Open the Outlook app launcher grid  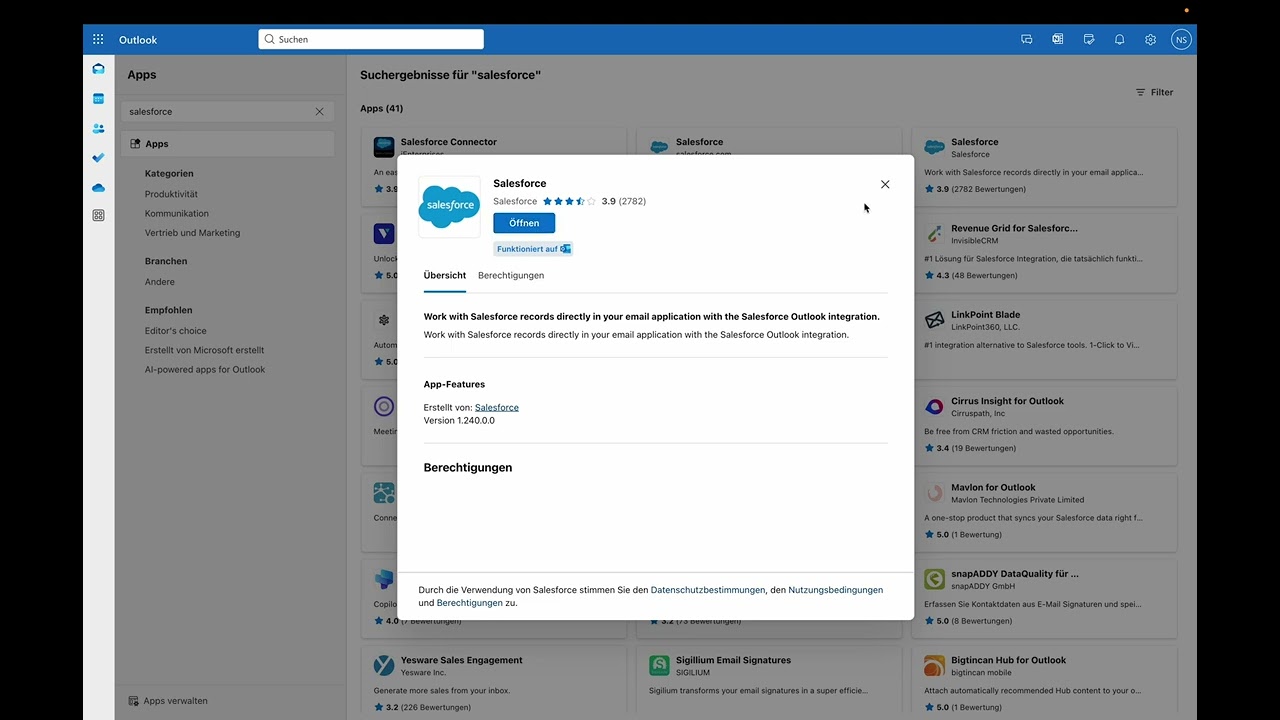point(98,39)
